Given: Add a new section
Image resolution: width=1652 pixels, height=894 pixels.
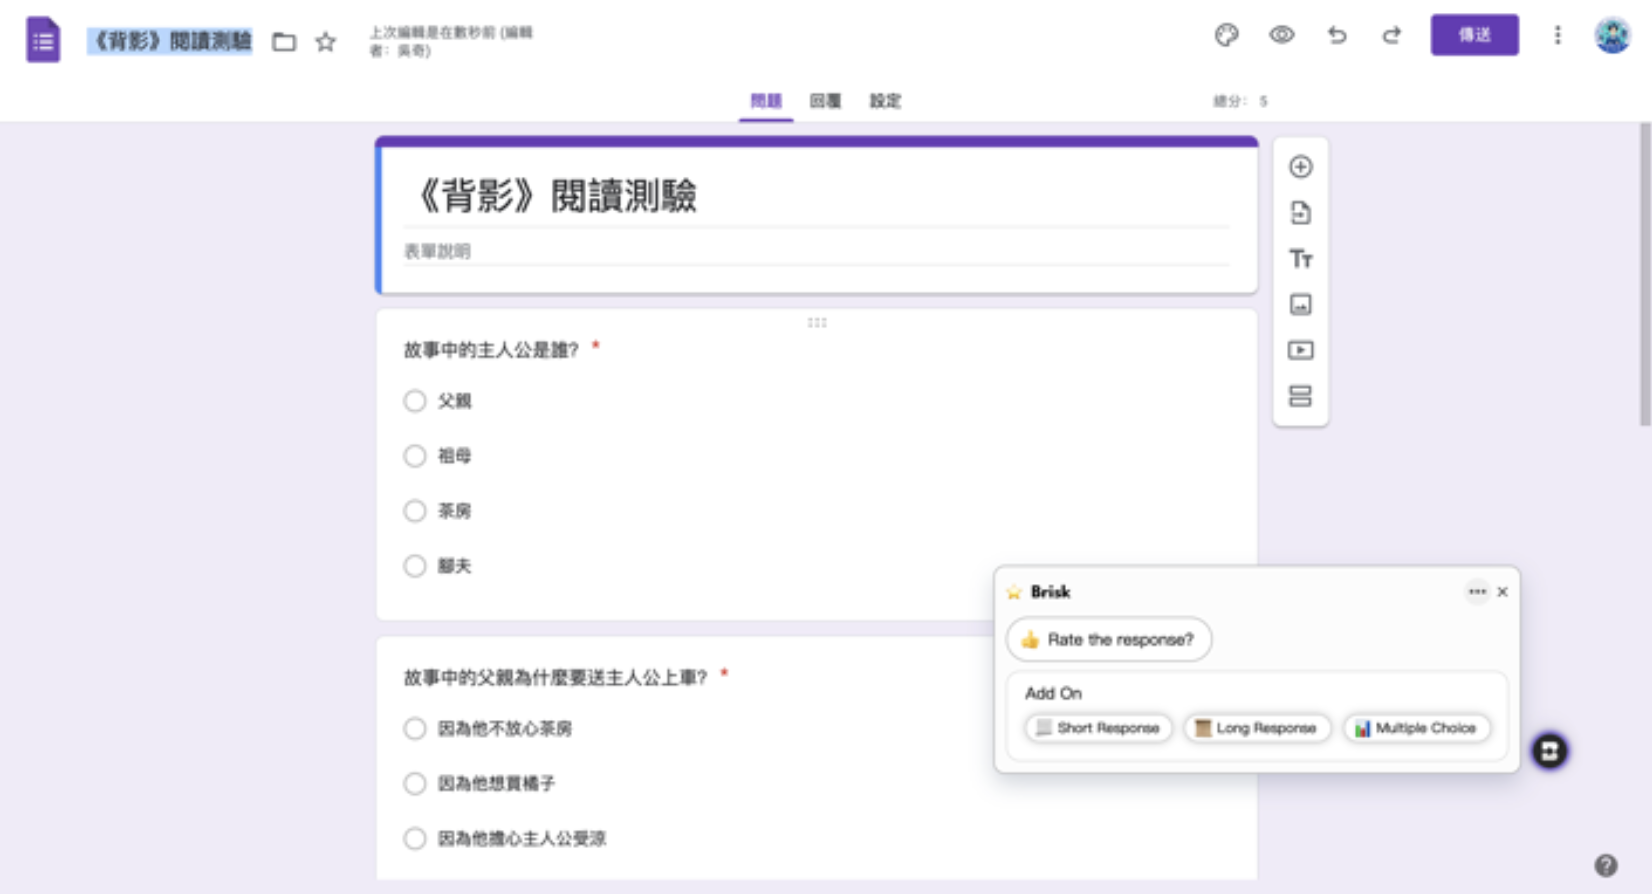Looking at the screenshot, I should click(1300, 396).
